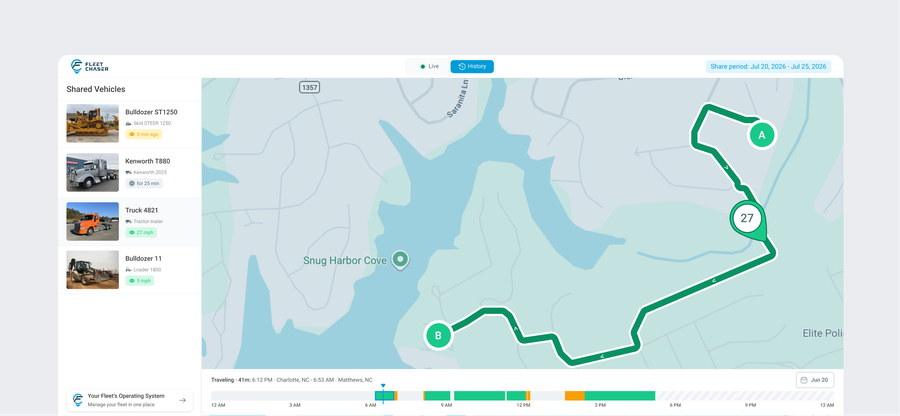Select the orange idle segment before 3 PM

pyautogui.click(x=575, y=396)
